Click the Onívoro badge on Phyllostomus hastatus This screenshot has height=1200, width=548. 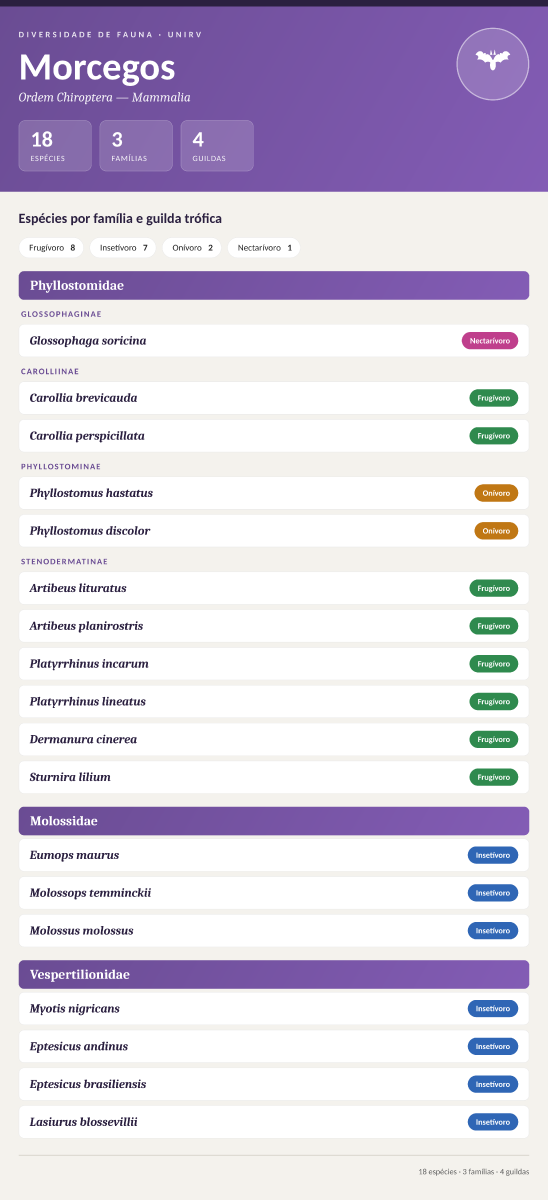[x=496, y=493]
